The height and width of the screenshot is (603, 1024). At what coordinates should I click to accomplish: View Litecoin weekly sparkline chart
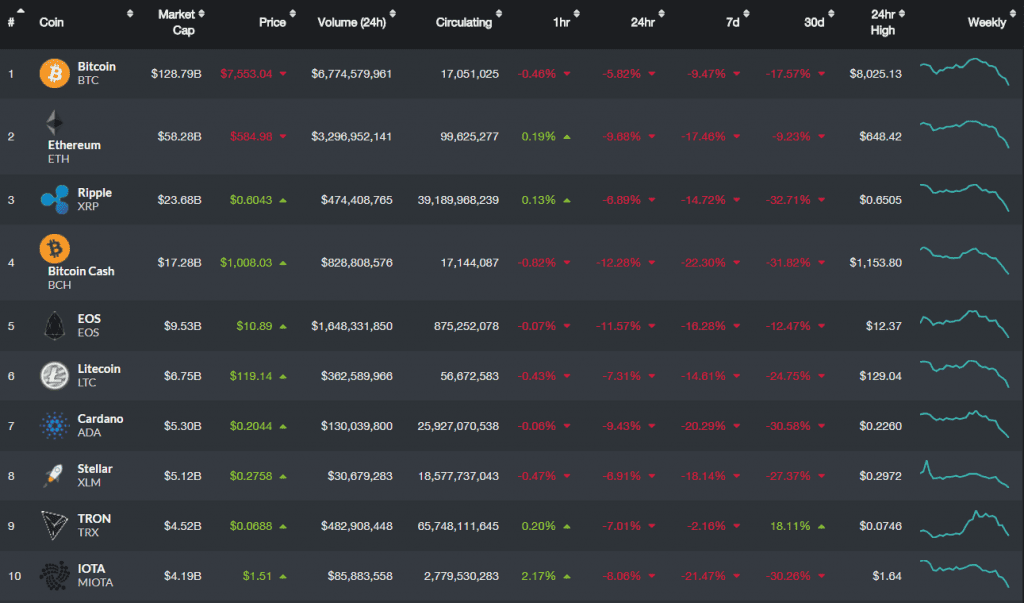pyautogui.click(x=965, y=374)
